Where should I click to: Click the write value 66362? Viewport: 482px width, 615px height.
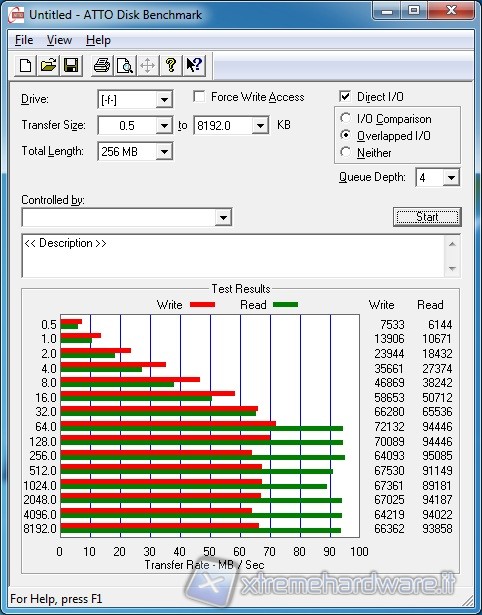(x=389, y=529)
